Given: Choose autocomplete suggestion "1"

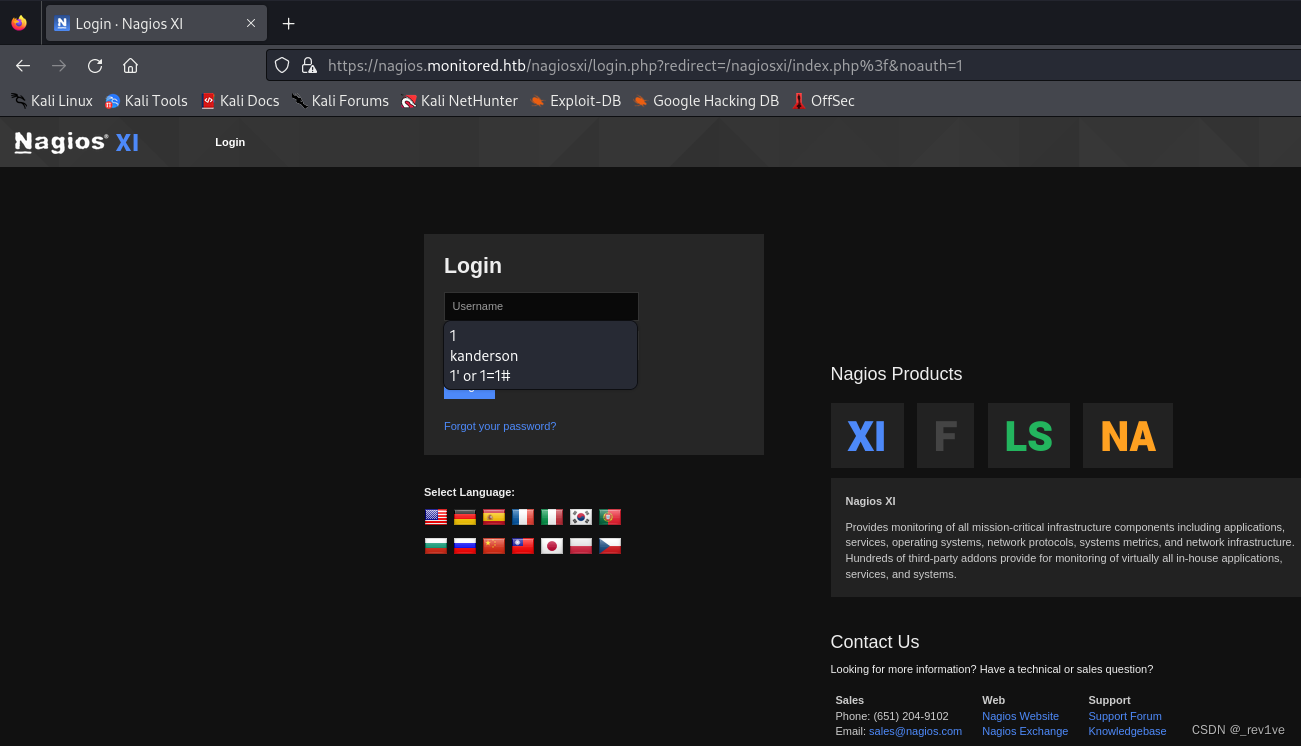Looking at the screenshot, I should point(540,336).
